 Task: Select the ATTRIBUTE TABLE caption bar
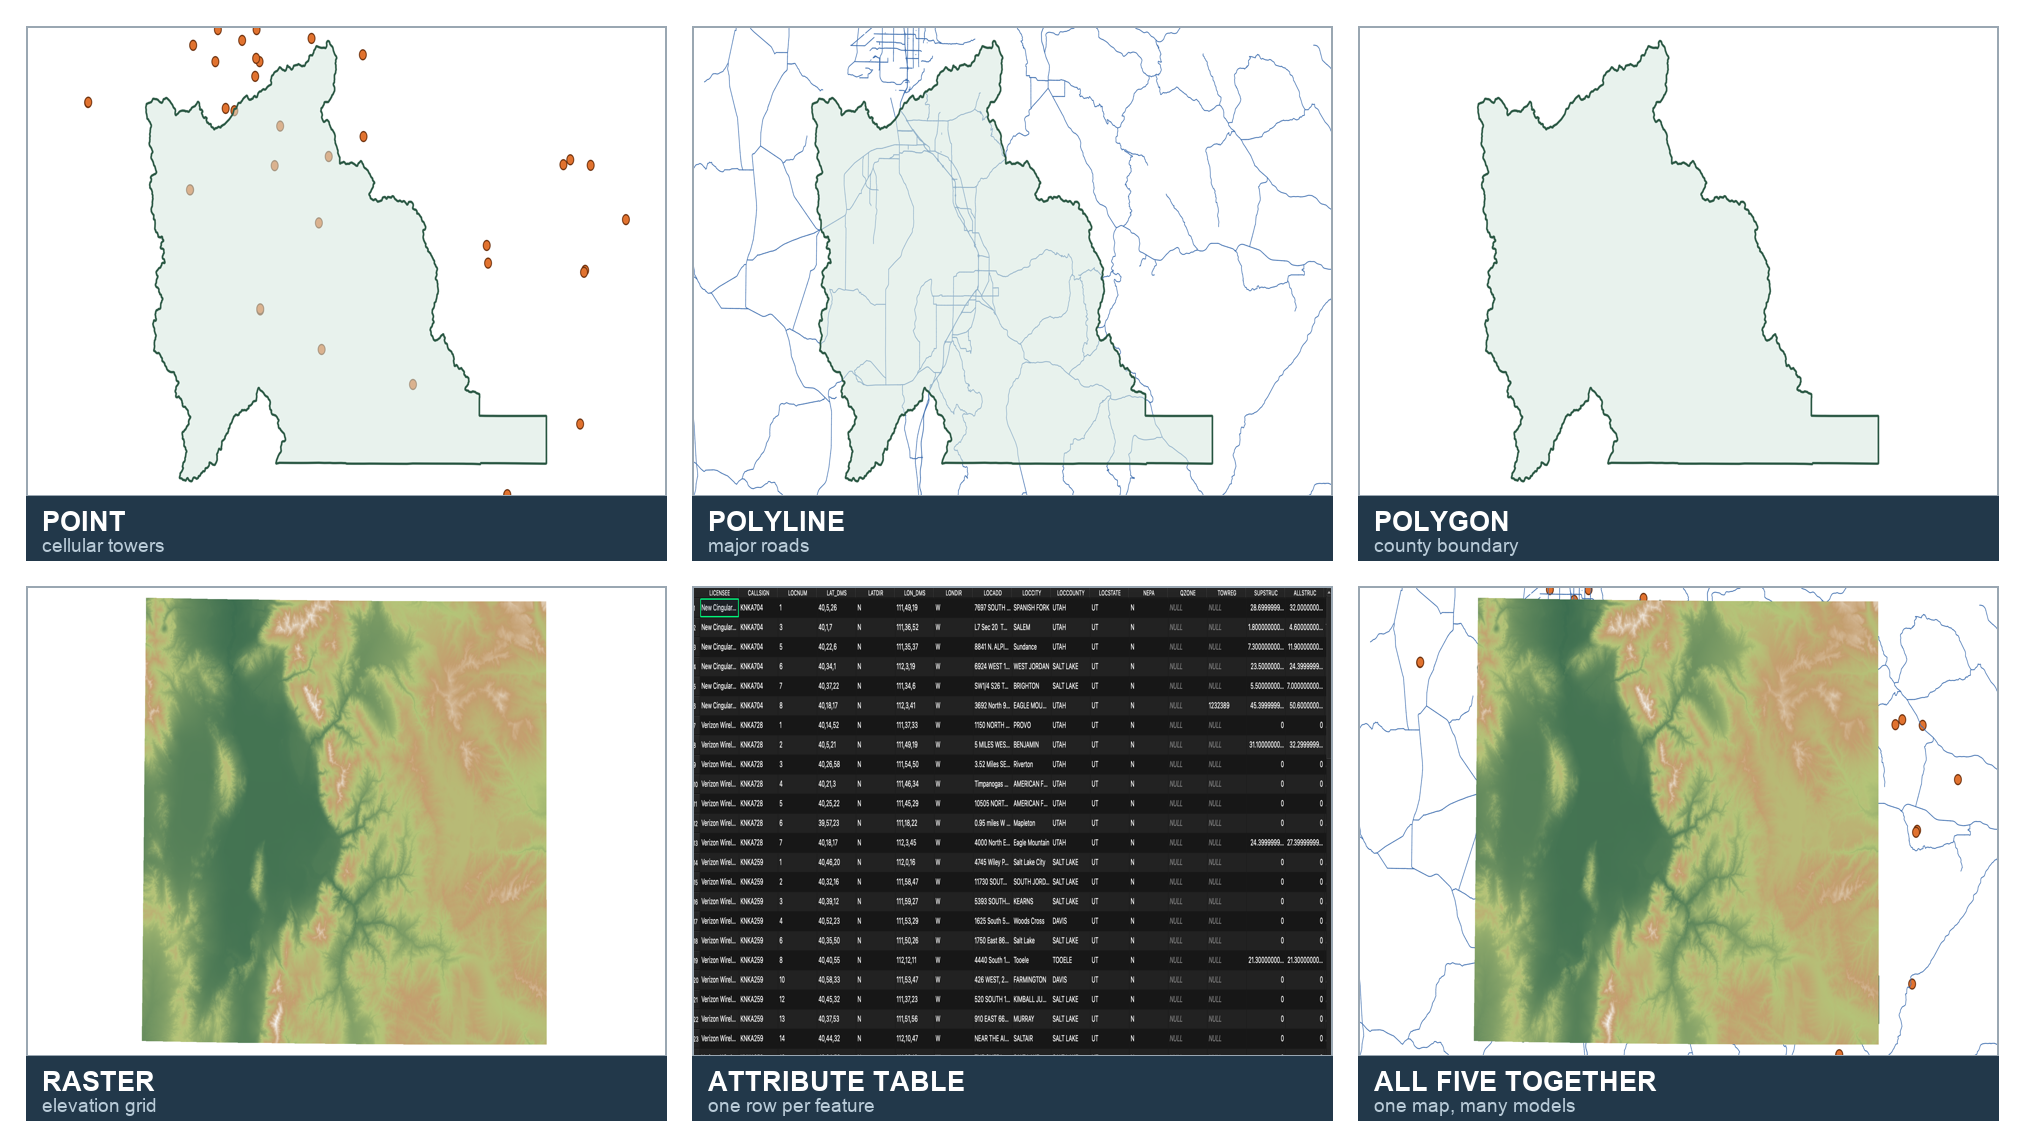click(1012, 1089)
